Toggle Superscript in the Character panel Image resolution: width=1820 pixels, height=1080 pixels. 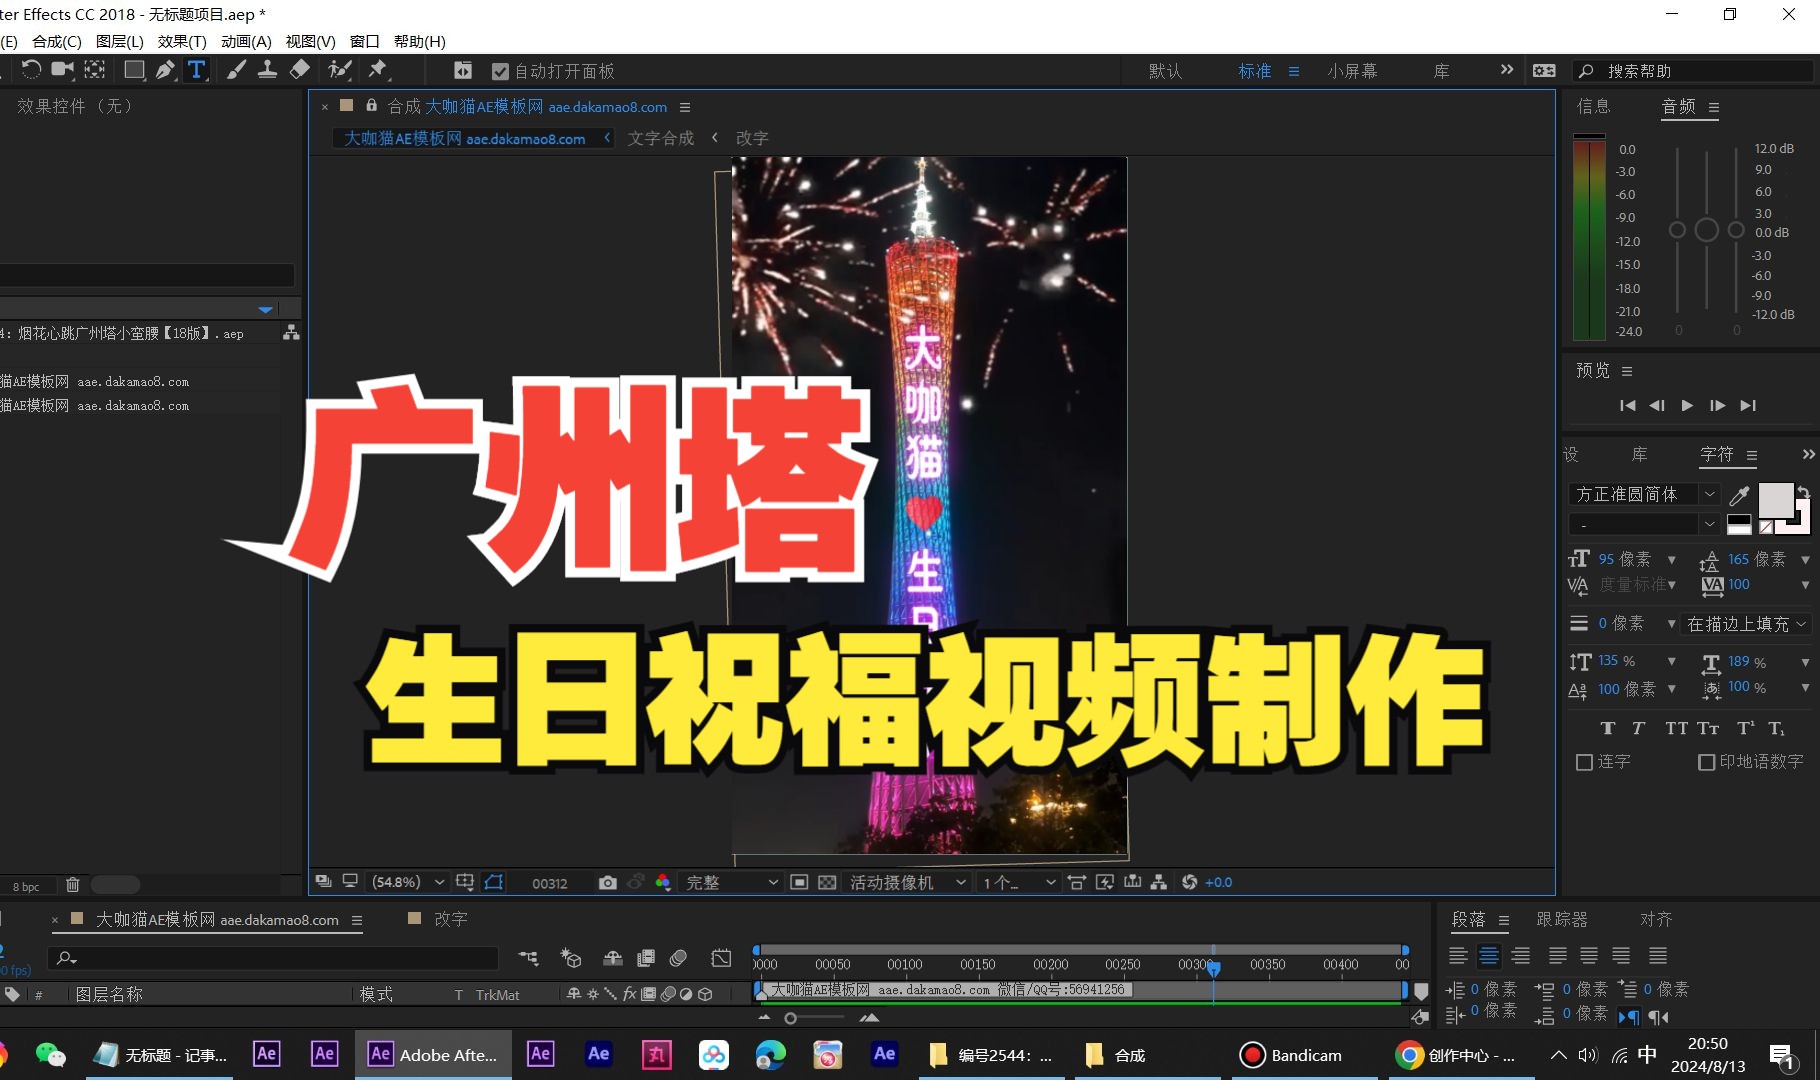coord(1745,728)
